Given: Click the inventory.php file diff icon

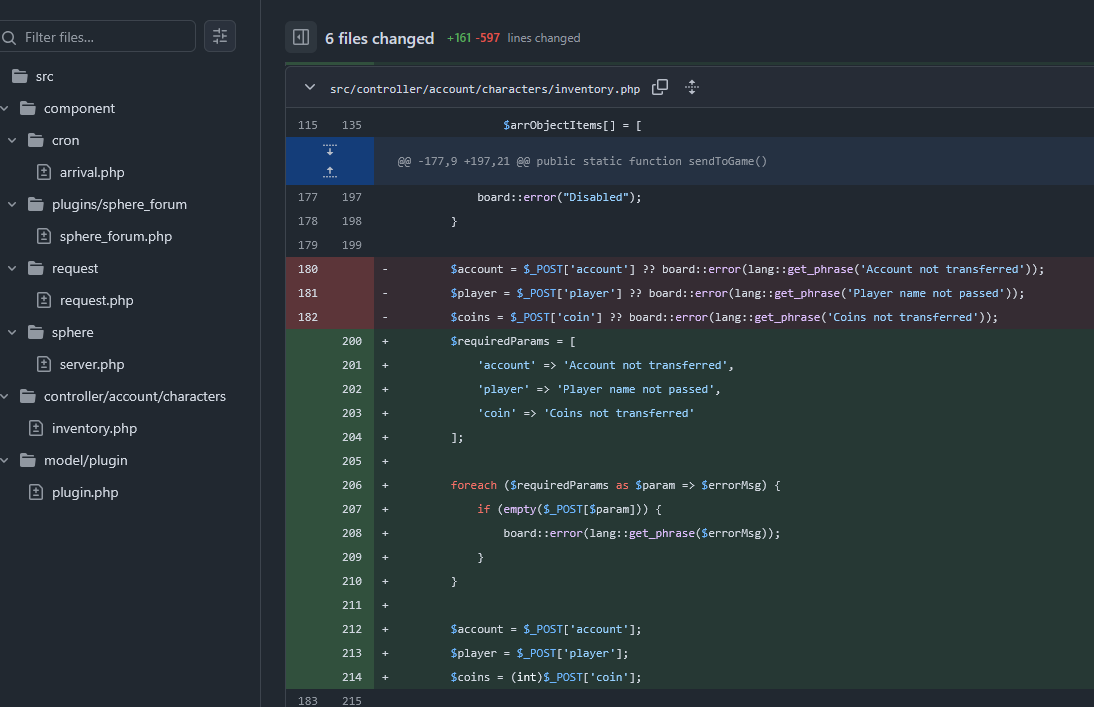Looking at the screenshot, I should pyautogui.click(x=36, y=429).
